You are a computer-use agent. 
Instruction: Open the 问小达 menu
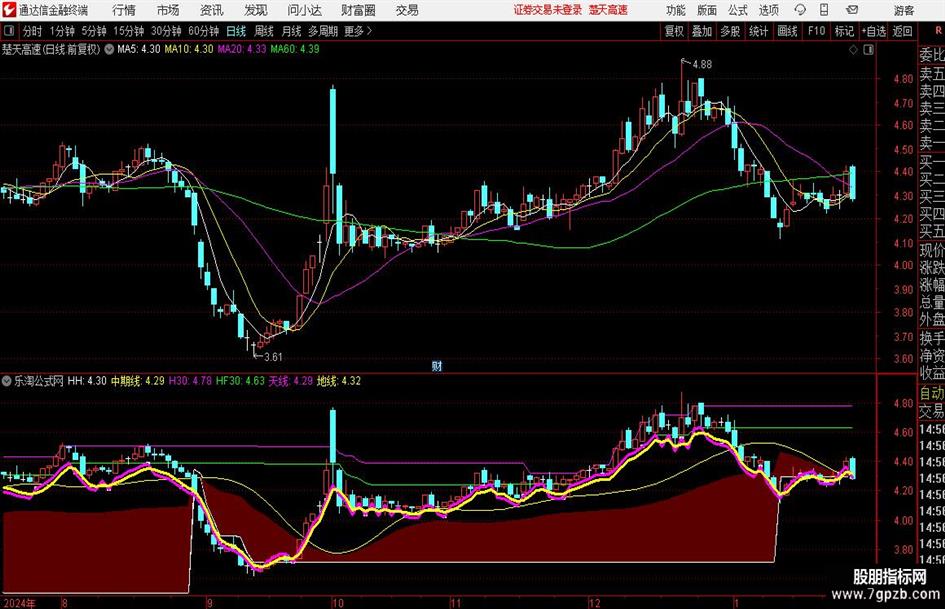(x=304, y=10)
